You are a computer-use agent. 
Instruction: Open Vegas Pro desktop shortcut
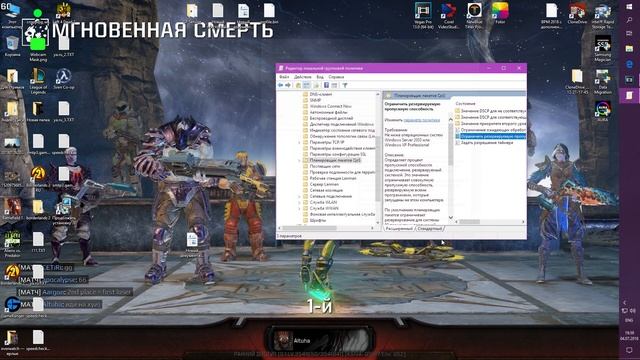point(423,16)
